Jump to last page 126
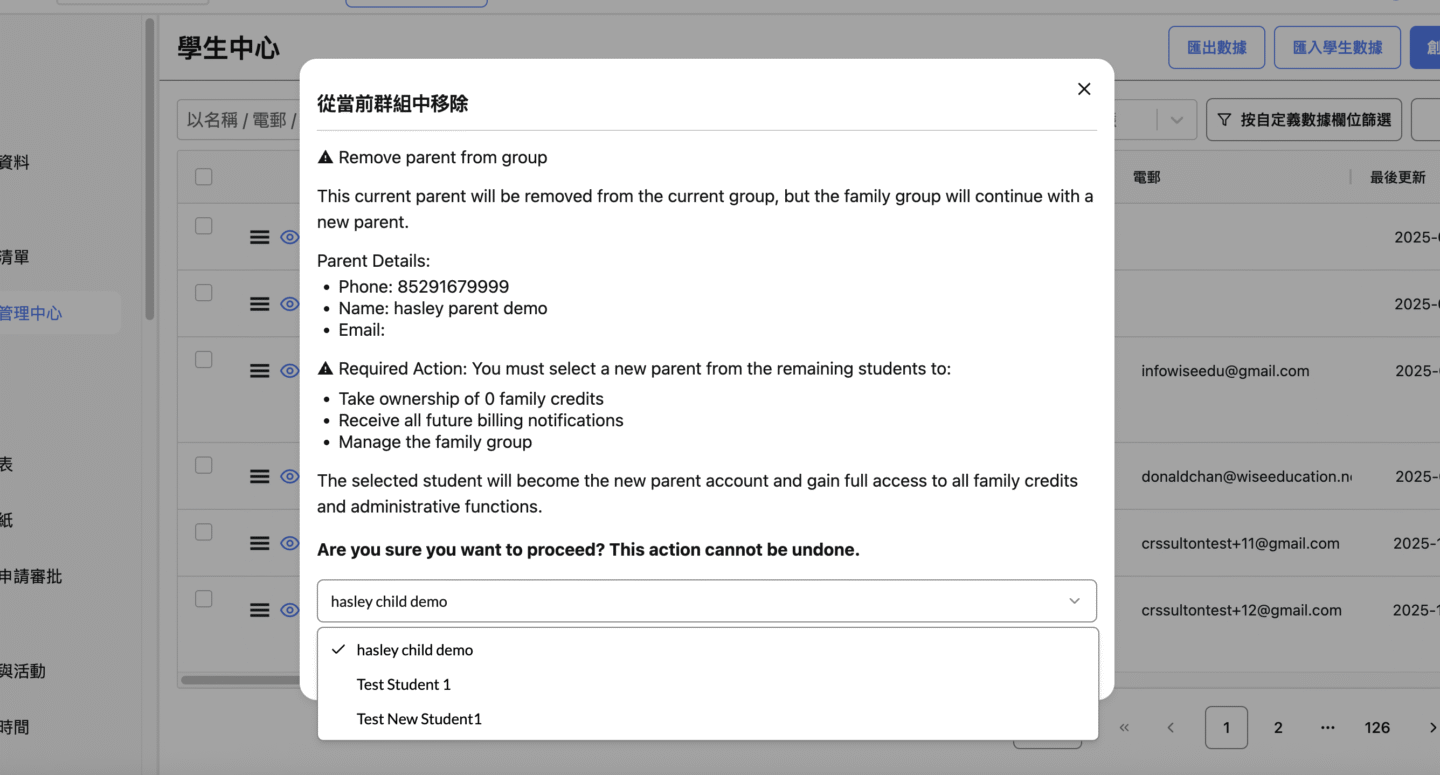This screenshot has height=775, width=1440. [x=1377, y=728]
